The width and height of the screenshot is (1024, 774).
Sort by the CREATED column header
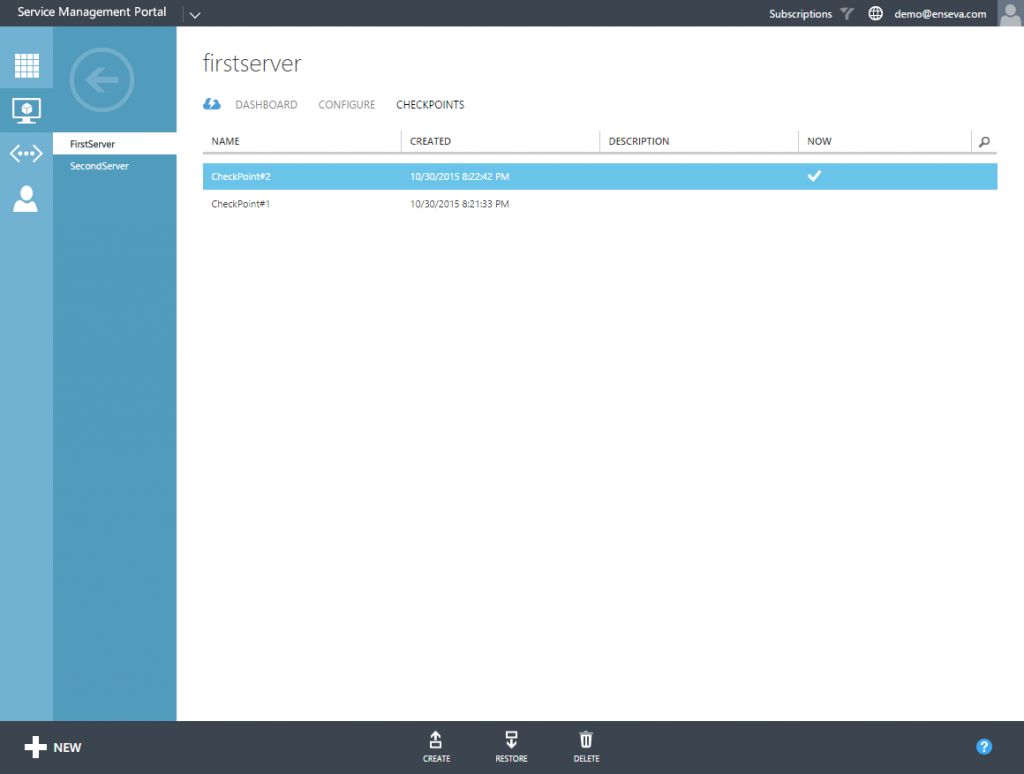click(x=430, y=141)
